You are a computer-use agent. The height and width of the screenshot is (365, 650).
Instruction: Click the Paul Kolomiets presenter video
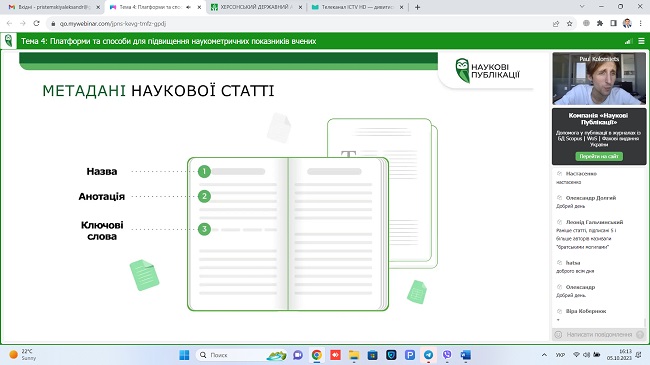(x=599, y=78)
